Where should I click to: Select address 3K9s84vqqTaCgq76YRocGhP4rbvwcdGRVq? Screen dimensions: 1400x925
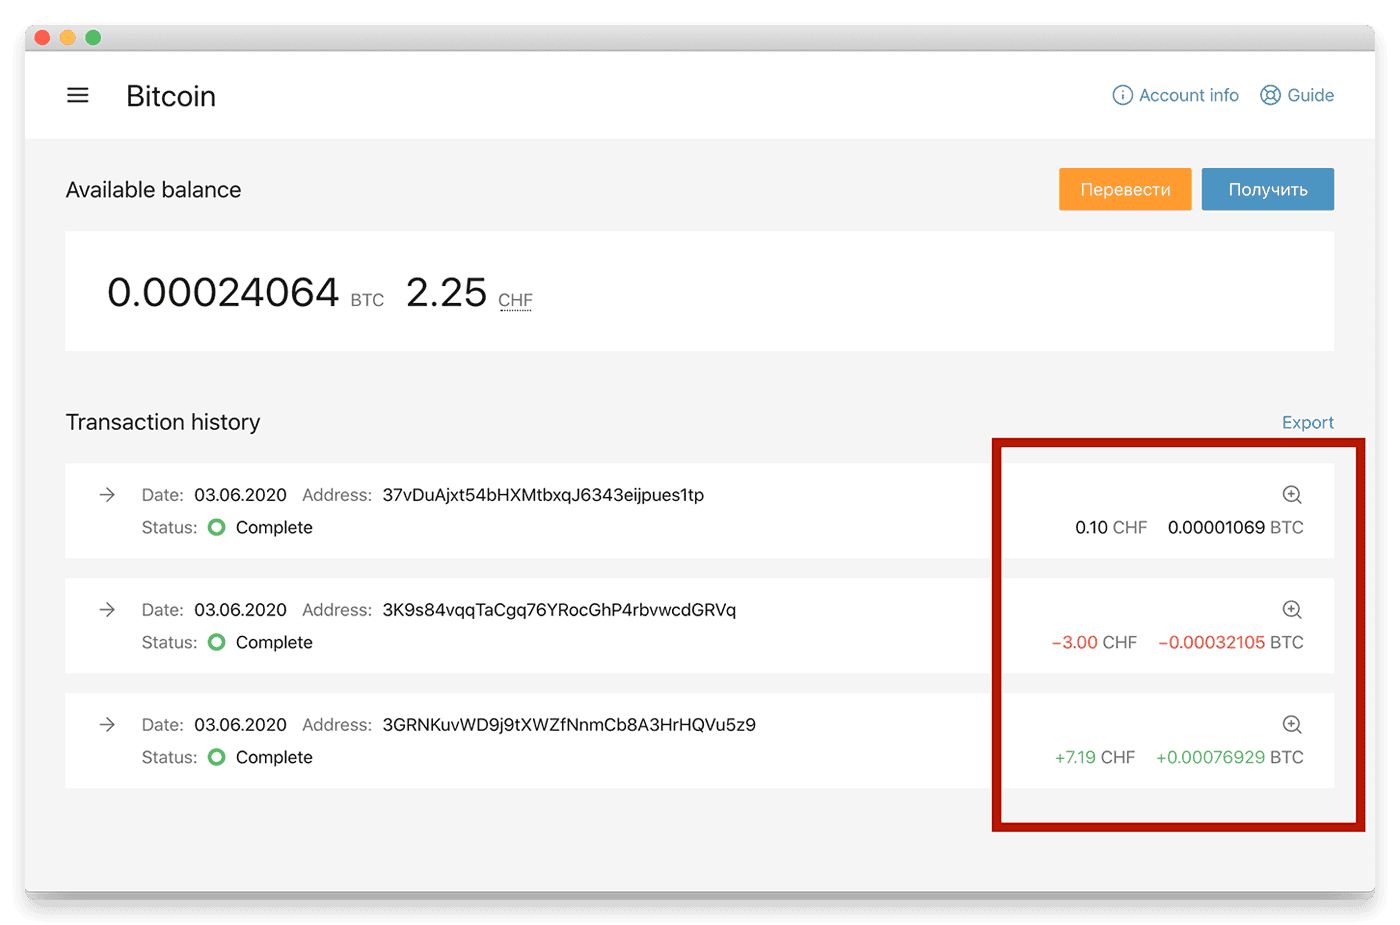[559, 610]
